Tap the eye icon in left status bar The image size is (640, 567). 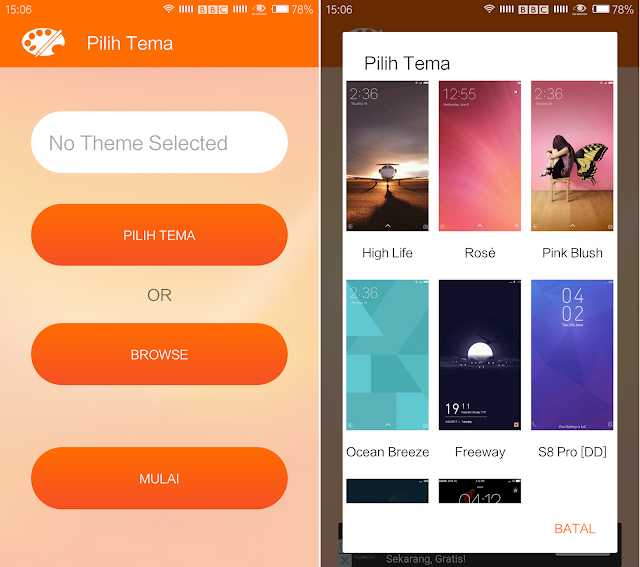tap(259, 9)
